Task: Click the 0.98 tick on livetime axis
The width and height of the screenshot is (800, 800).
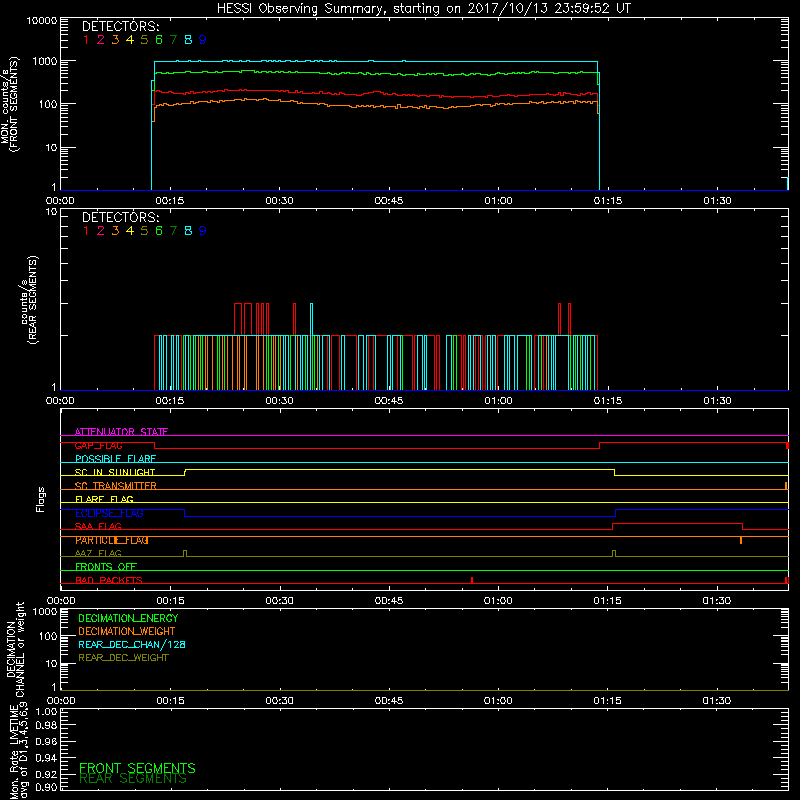Action: (46, 726)
